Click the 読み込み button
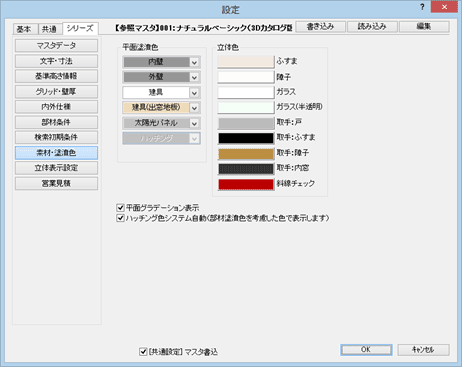 372,27
